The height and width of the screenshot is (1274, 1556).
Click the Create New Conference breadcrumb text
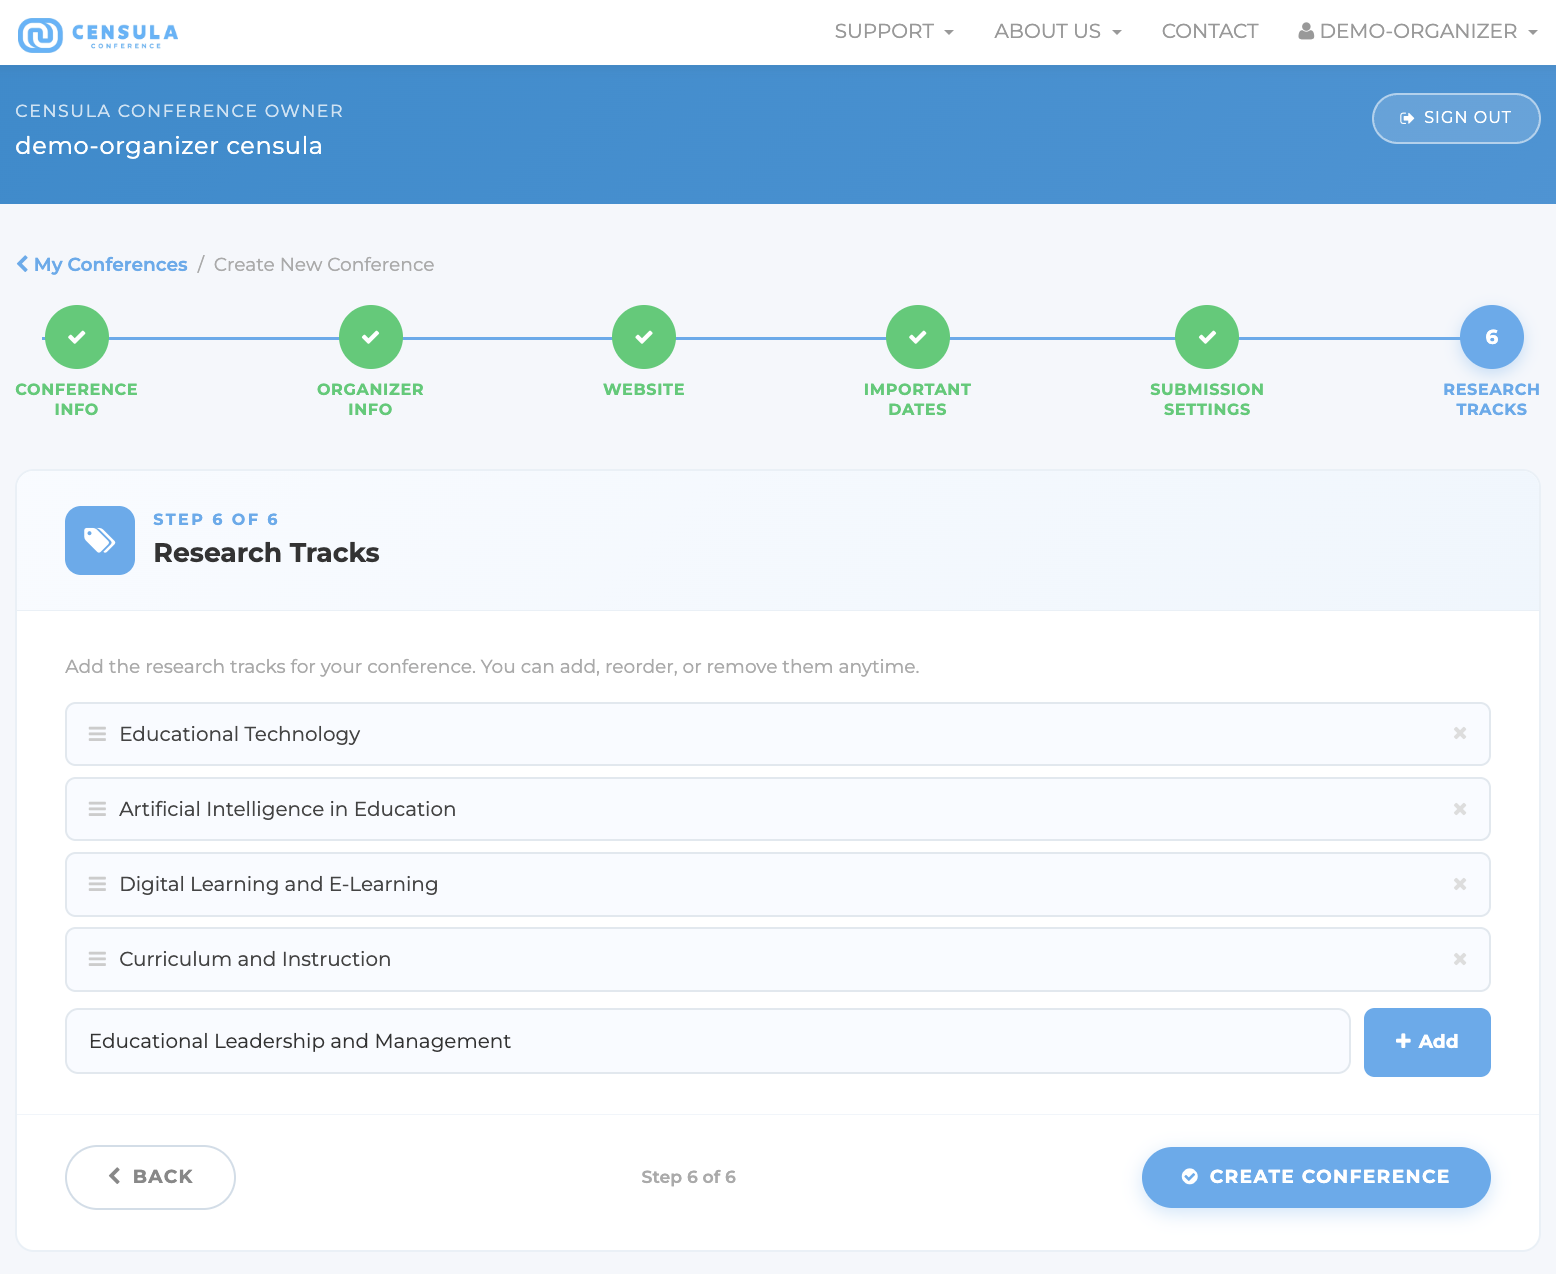click(x=324, y=264)
